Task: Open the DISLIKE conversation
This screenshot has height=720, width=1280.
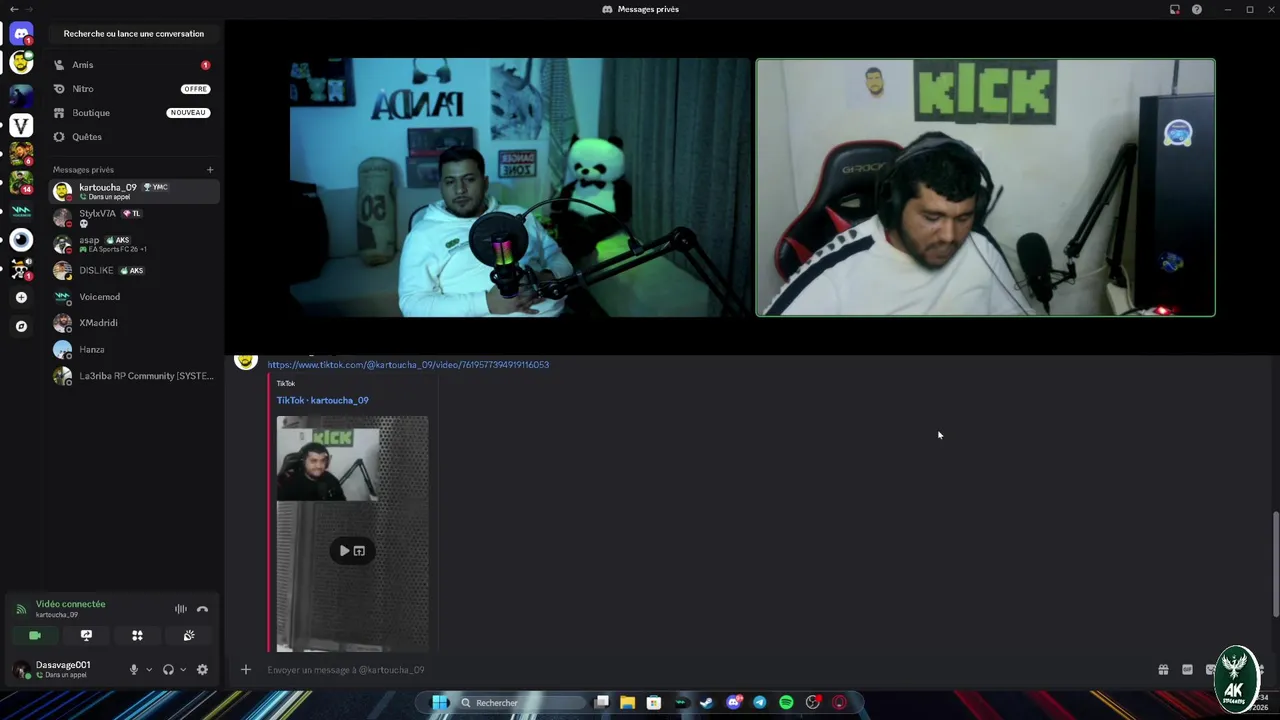Action: pyautogui.click(x=133, y=270)
